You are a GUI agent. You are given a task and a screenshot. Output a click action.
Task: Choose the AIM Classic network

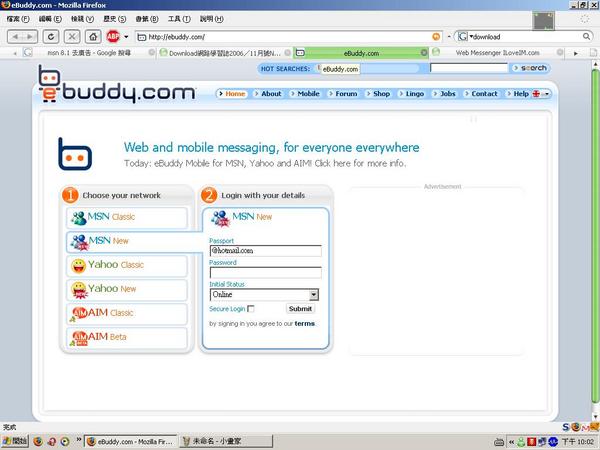pos(127,314)
